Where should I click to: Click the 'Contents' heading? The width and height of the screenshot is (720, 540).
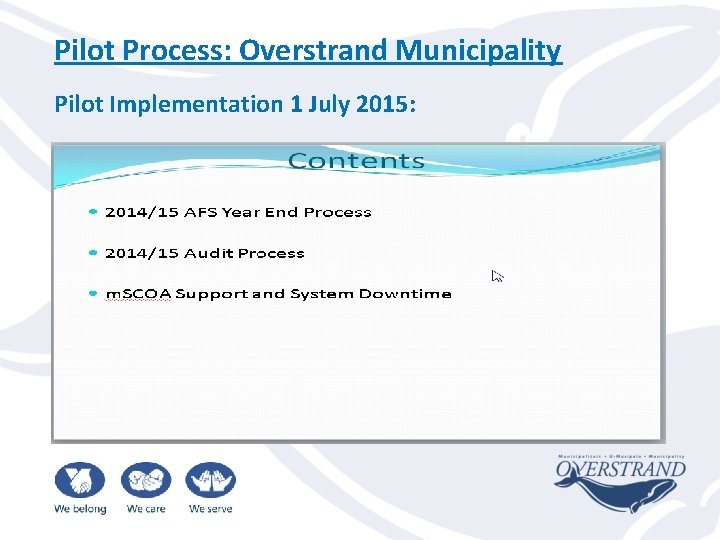coord(356,161)
